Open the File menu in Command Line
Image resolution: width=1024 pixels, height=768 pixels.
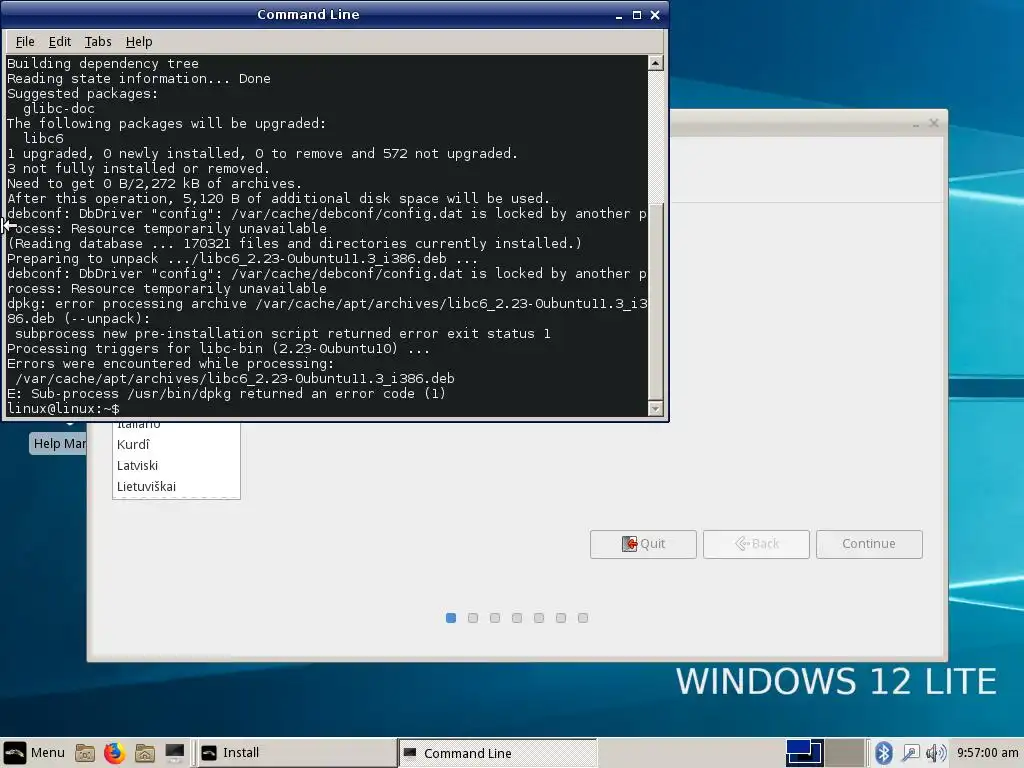pyautogui.click(x=25, y=42)
